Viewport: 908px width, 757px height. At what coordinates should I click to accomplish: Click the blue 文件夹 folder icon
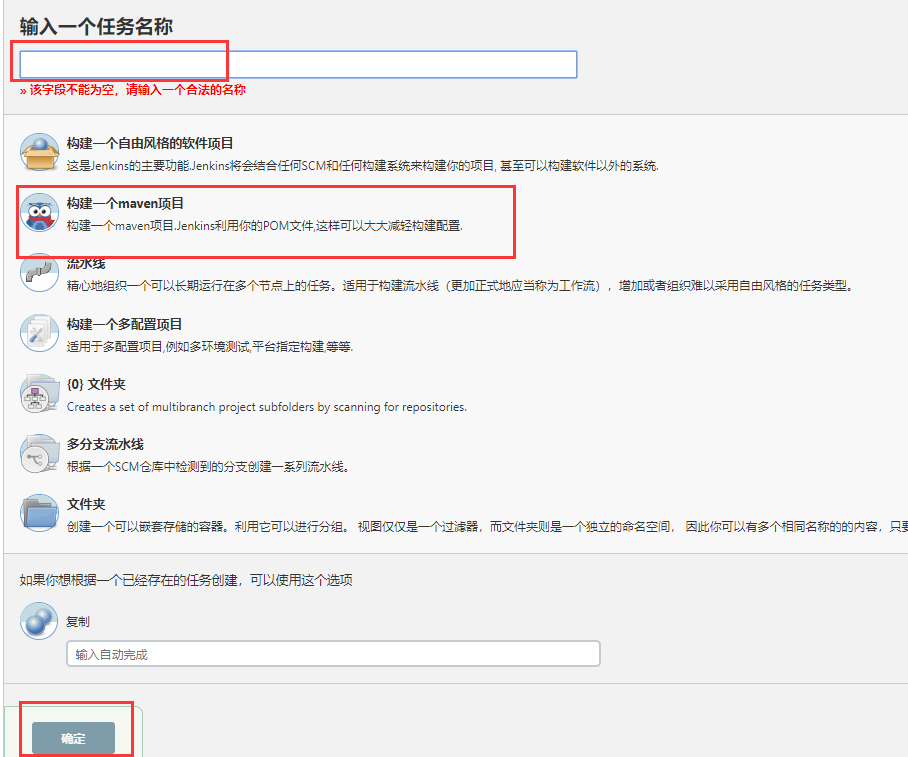click(39, 513)
